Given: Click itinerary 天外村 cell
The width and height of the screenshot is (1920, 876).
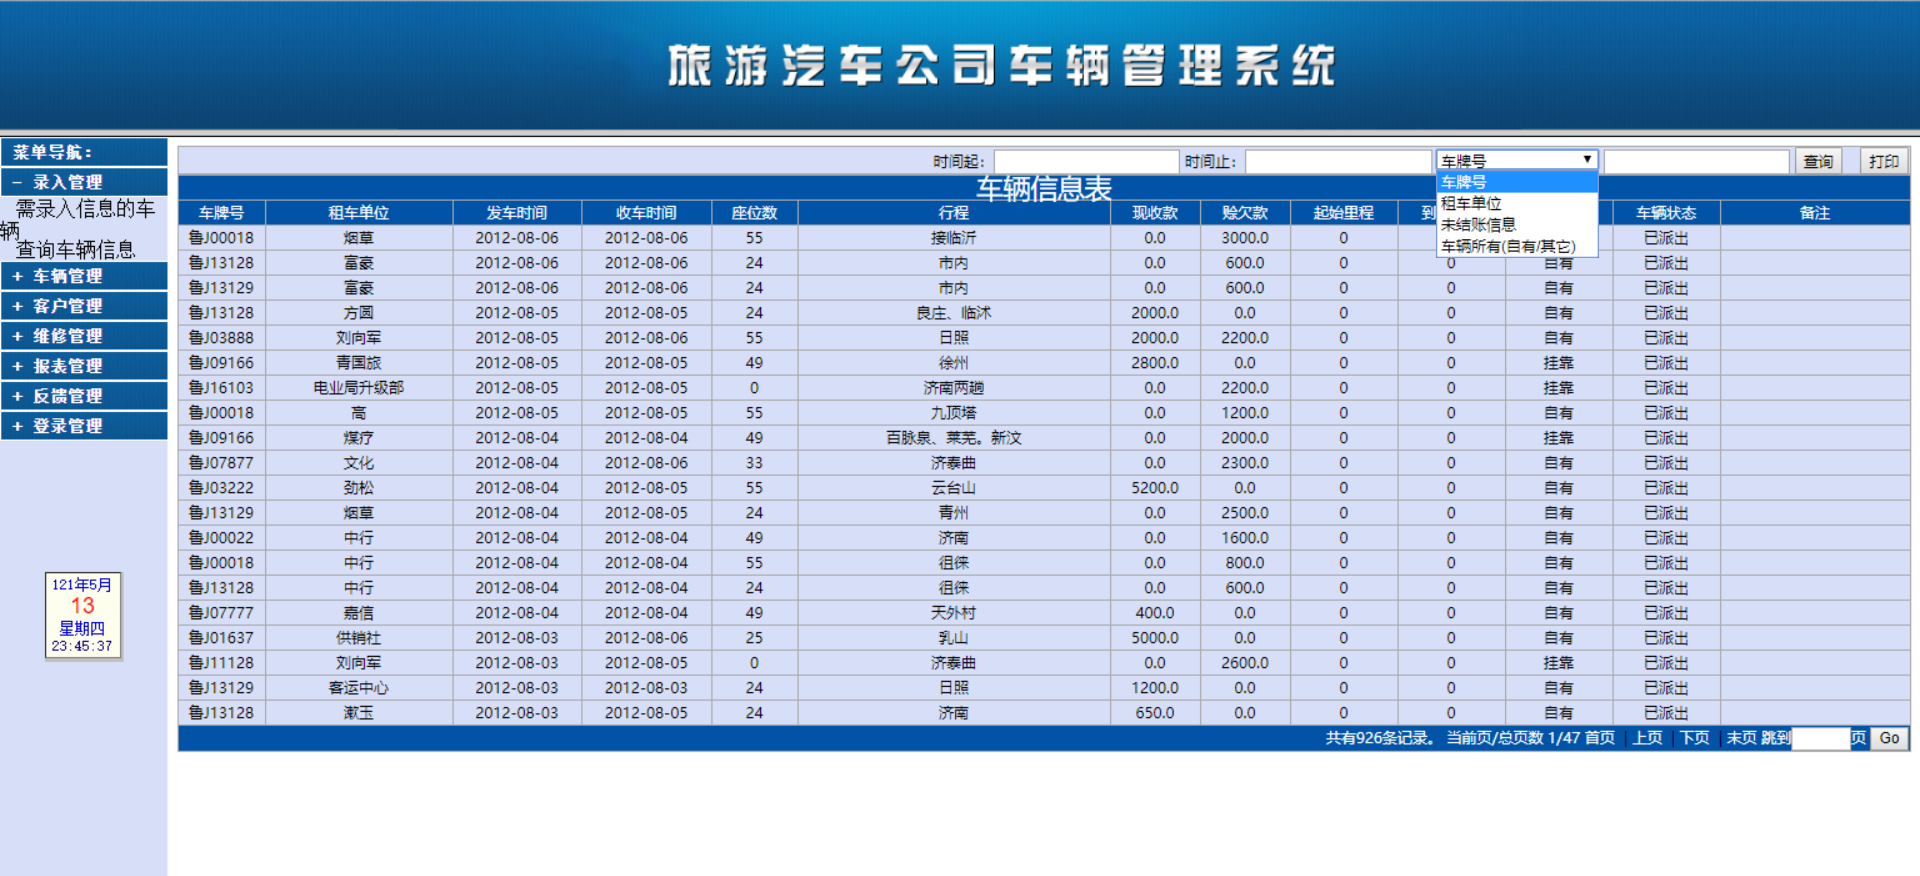Looking at the screenshot, I should [x=954, y=613].
